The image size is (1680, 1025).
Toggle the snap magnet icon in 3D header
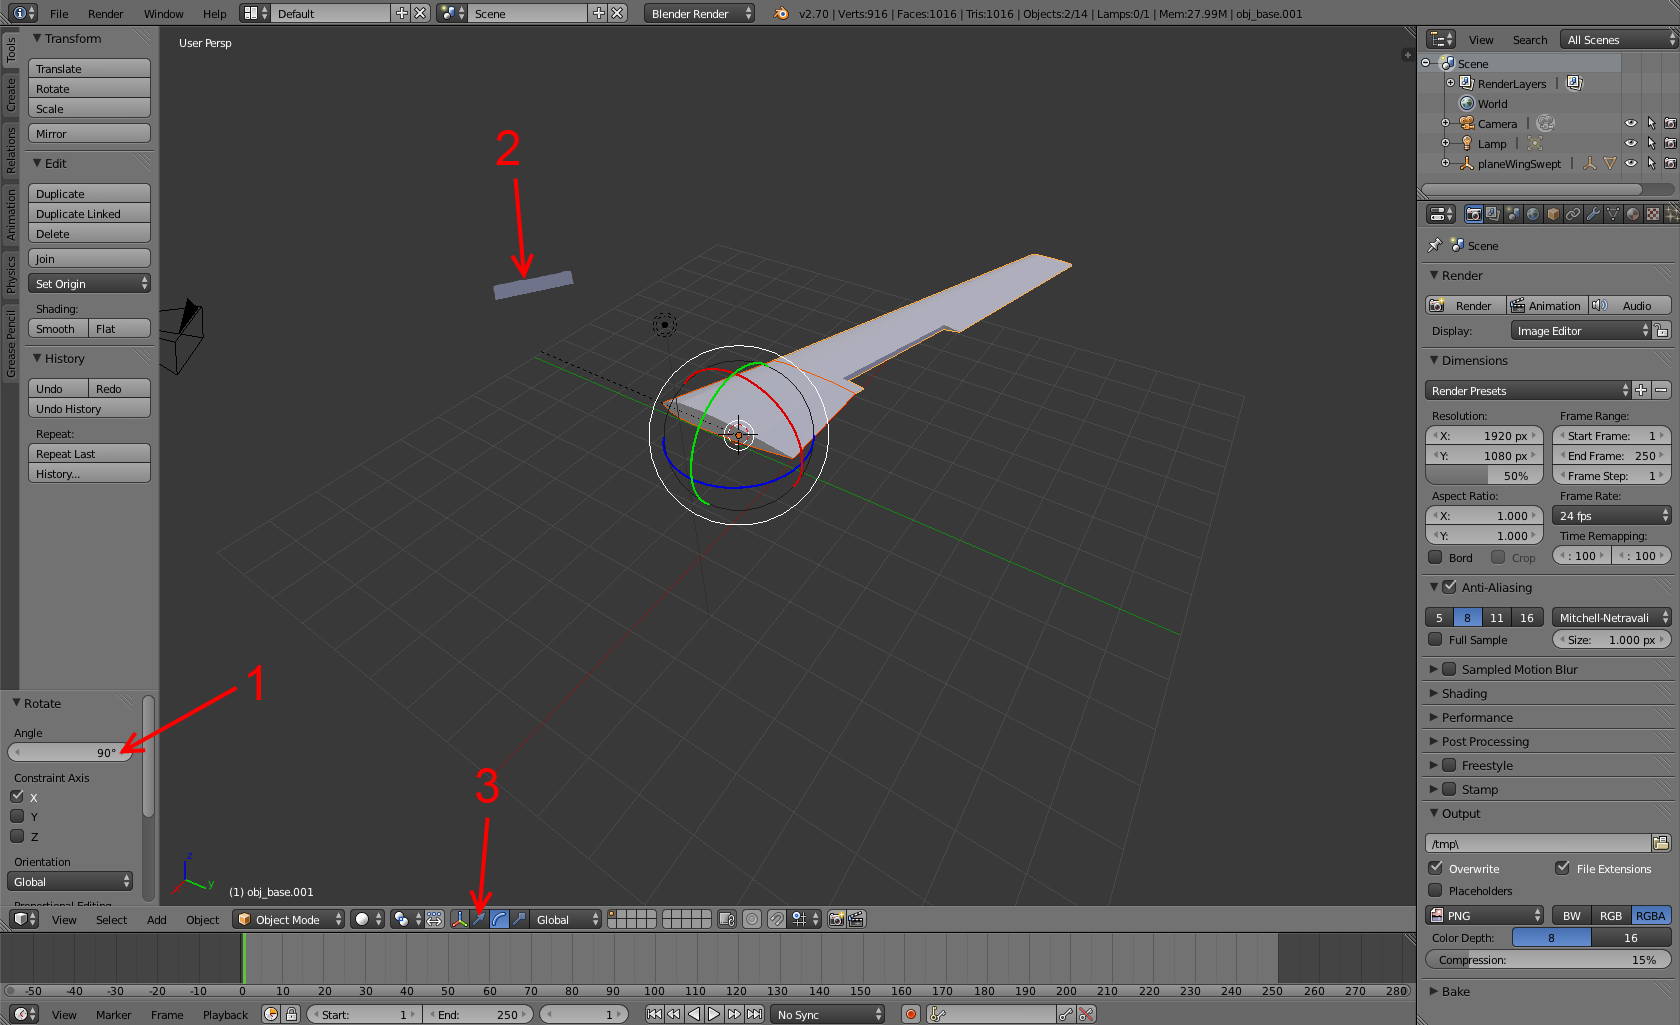coord(777,919)
